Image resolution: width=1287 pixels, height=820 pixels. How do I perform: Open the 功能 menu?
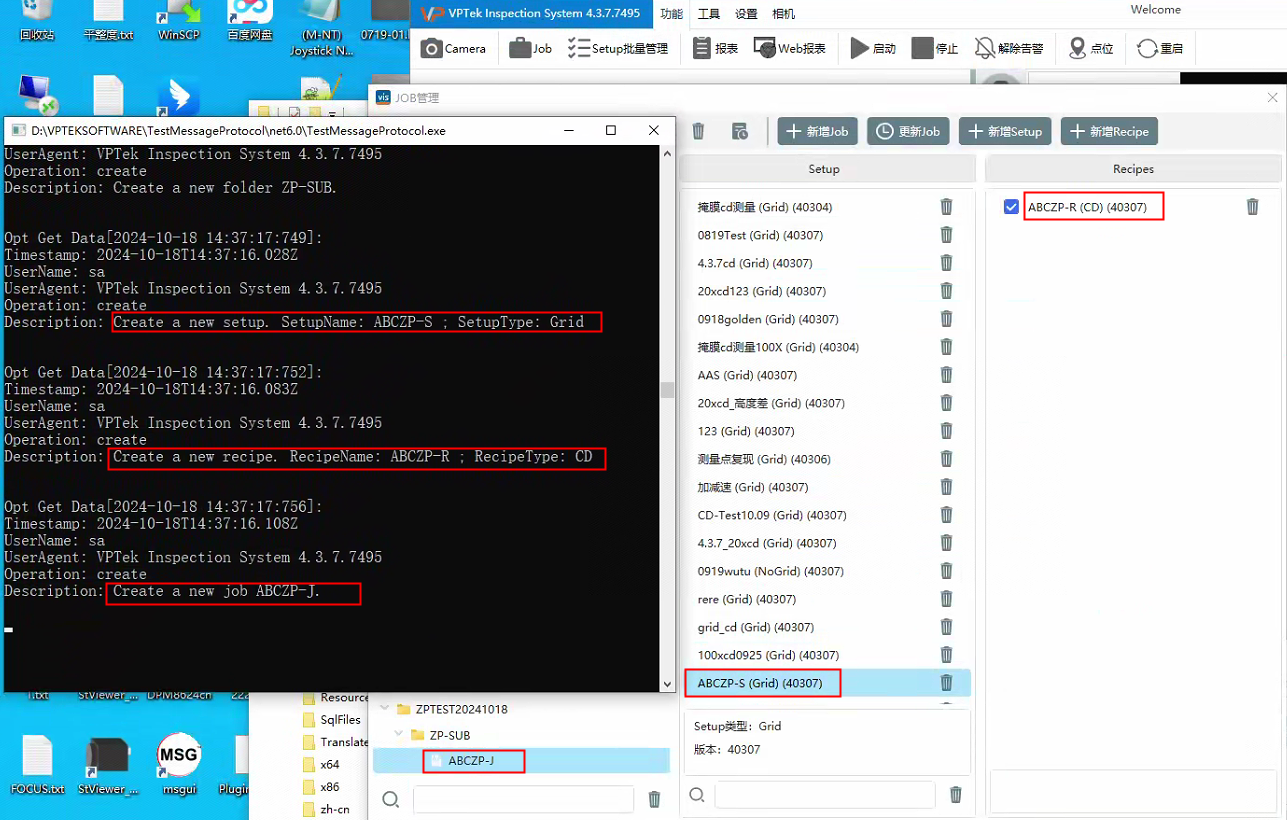671,14
